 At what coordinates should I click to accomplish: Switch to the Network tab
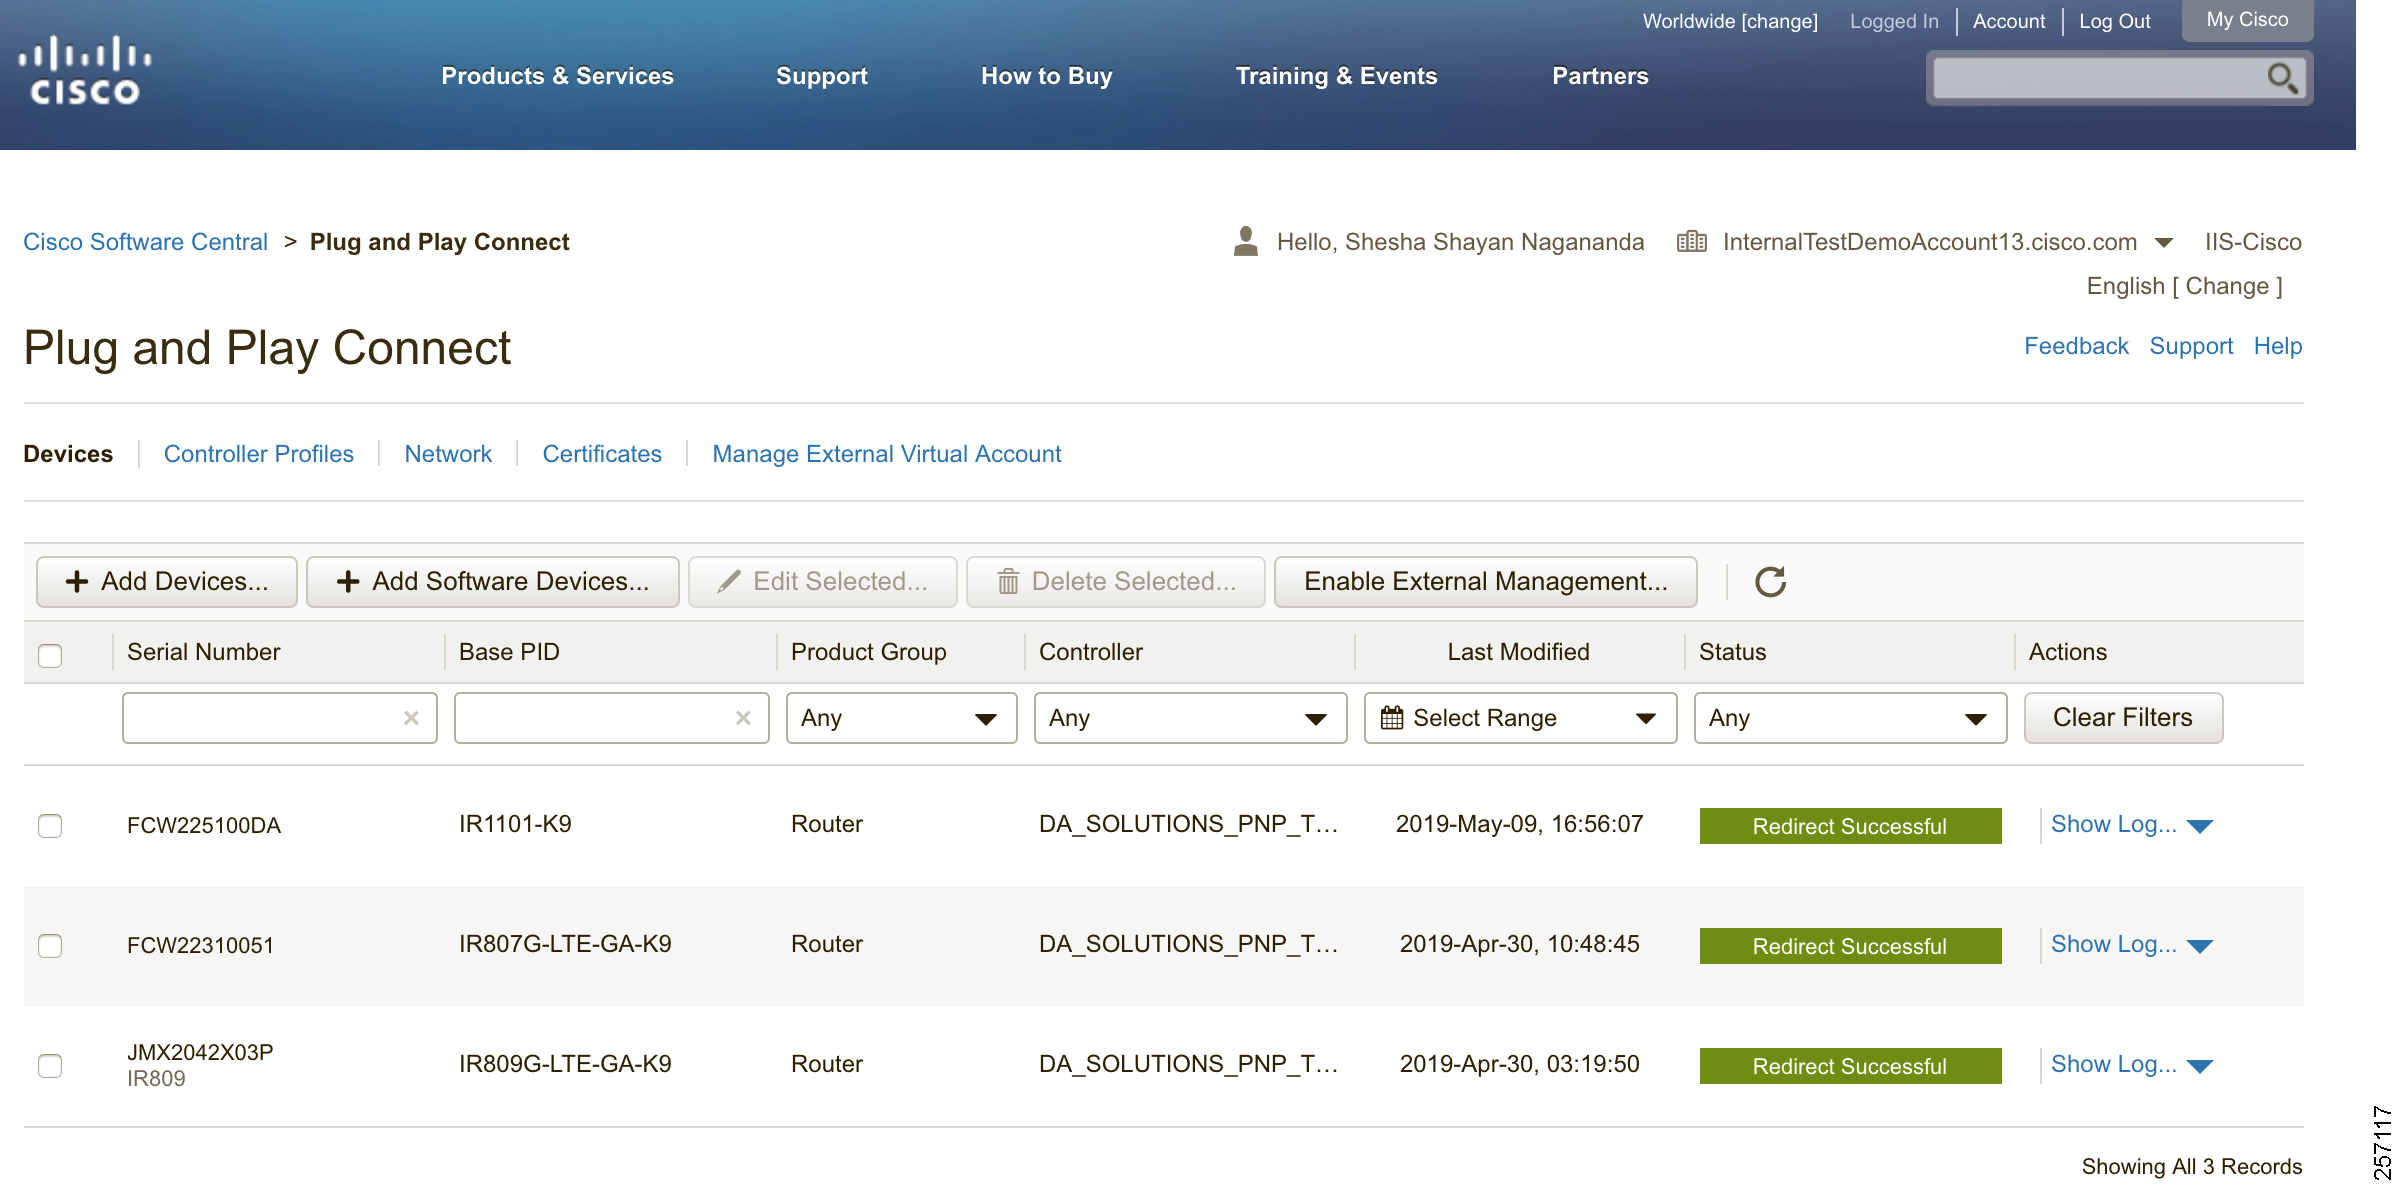tap(448, 454)
